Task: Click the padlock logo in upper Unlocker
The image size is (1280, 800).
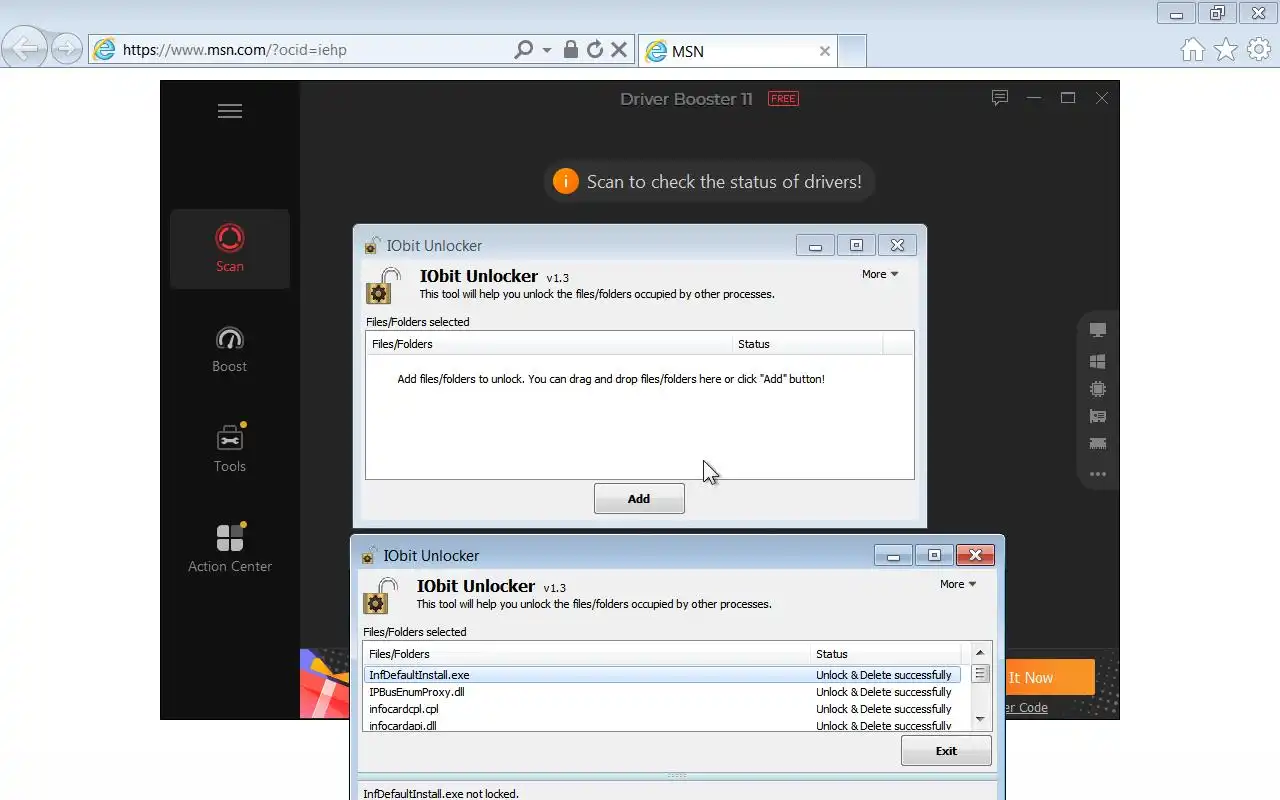Action: [x=383, y=285]
